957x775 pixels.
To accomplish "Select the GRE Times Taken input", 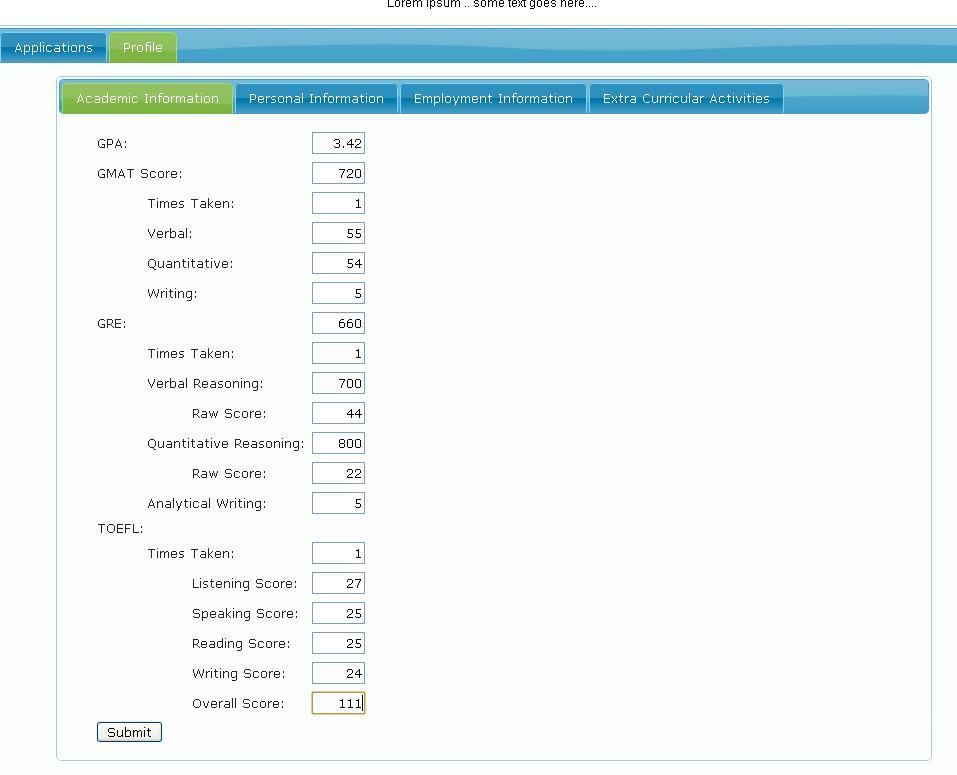I will pos(338,353).
